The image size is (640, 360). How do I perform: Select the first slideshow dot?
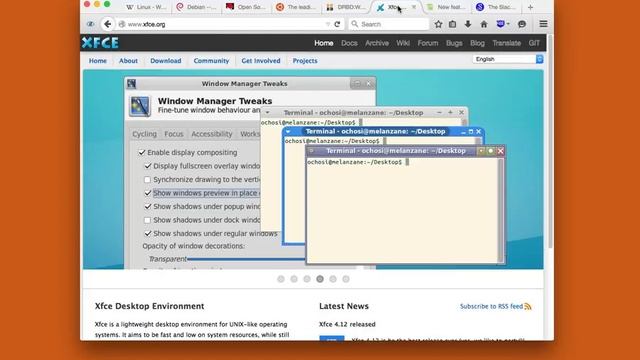[281, 279]
